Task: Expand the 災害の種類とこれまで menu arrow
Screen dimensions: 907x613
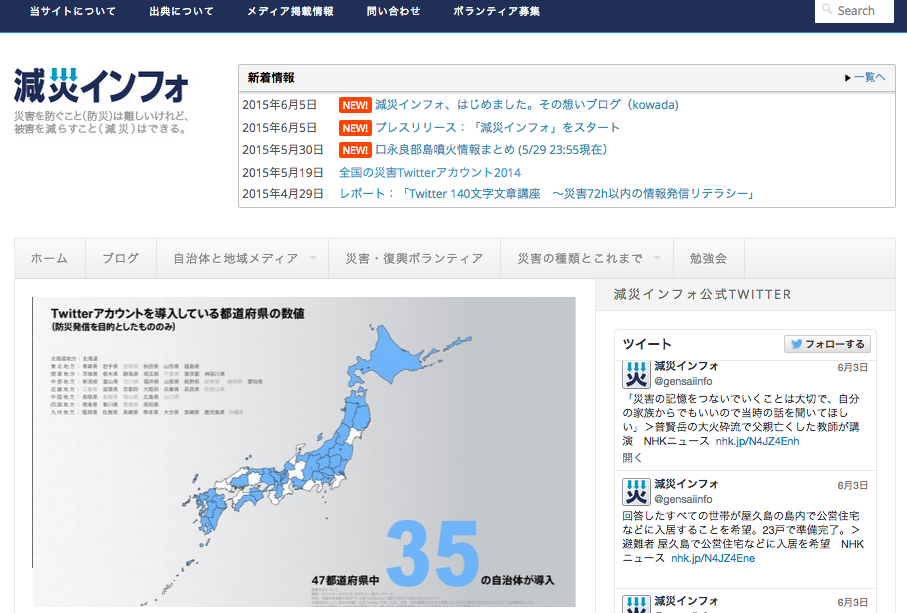Action: point(657,258)
